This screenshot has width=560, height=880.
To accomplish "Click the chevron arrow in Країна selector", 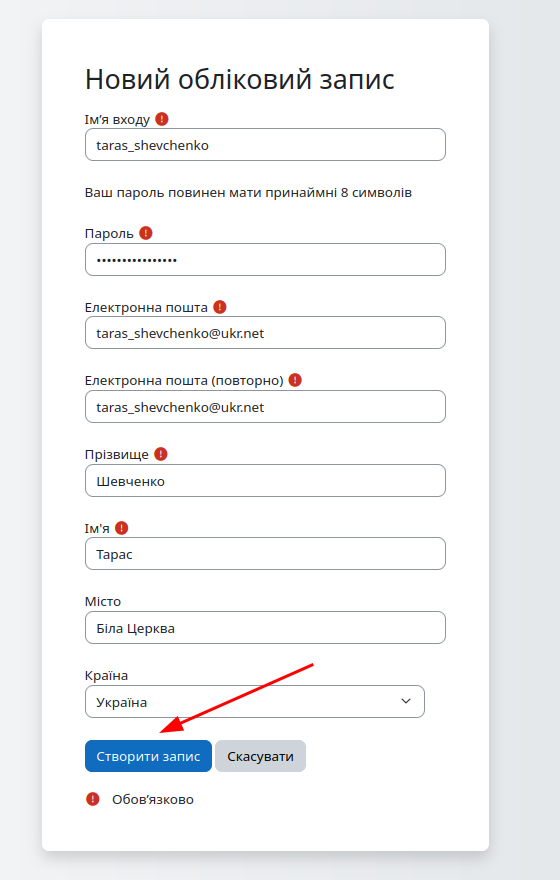I will [406, 702].
